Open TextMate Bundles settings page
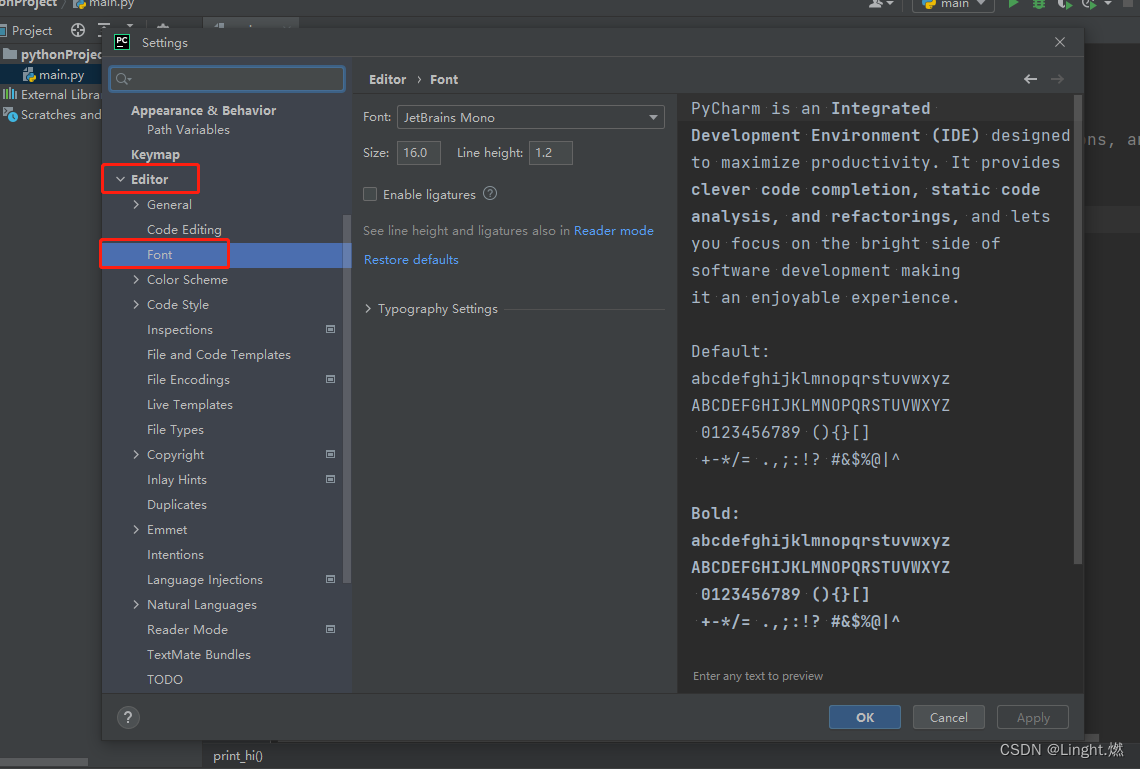This screenshot has height=769, width=1140. [198, 655]
